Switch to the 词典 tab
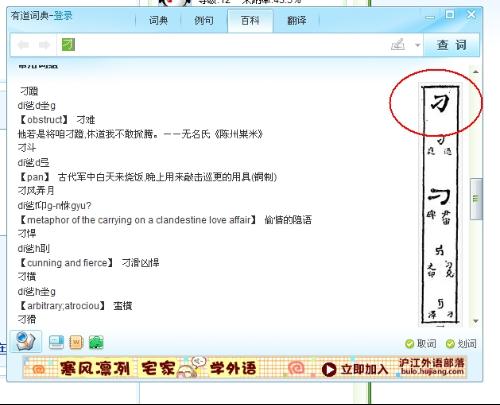This screenshot has width=500, height=405. (158, 21)
